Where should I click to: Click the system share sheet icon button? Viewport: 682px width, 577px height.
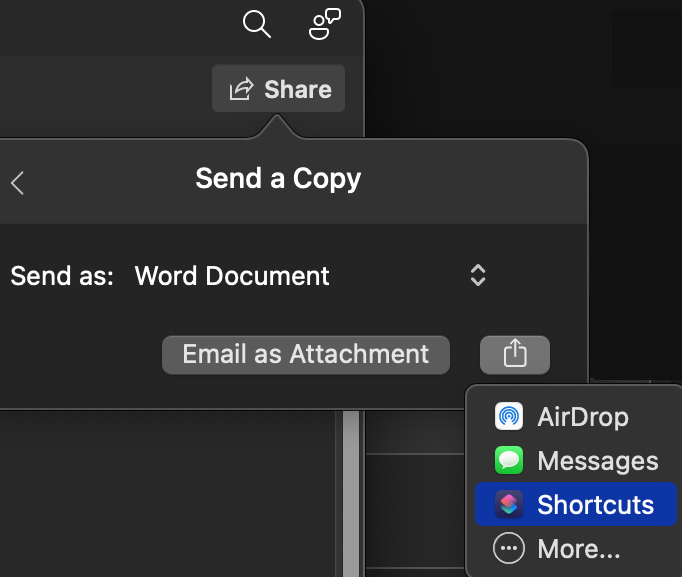pos(515,354)
